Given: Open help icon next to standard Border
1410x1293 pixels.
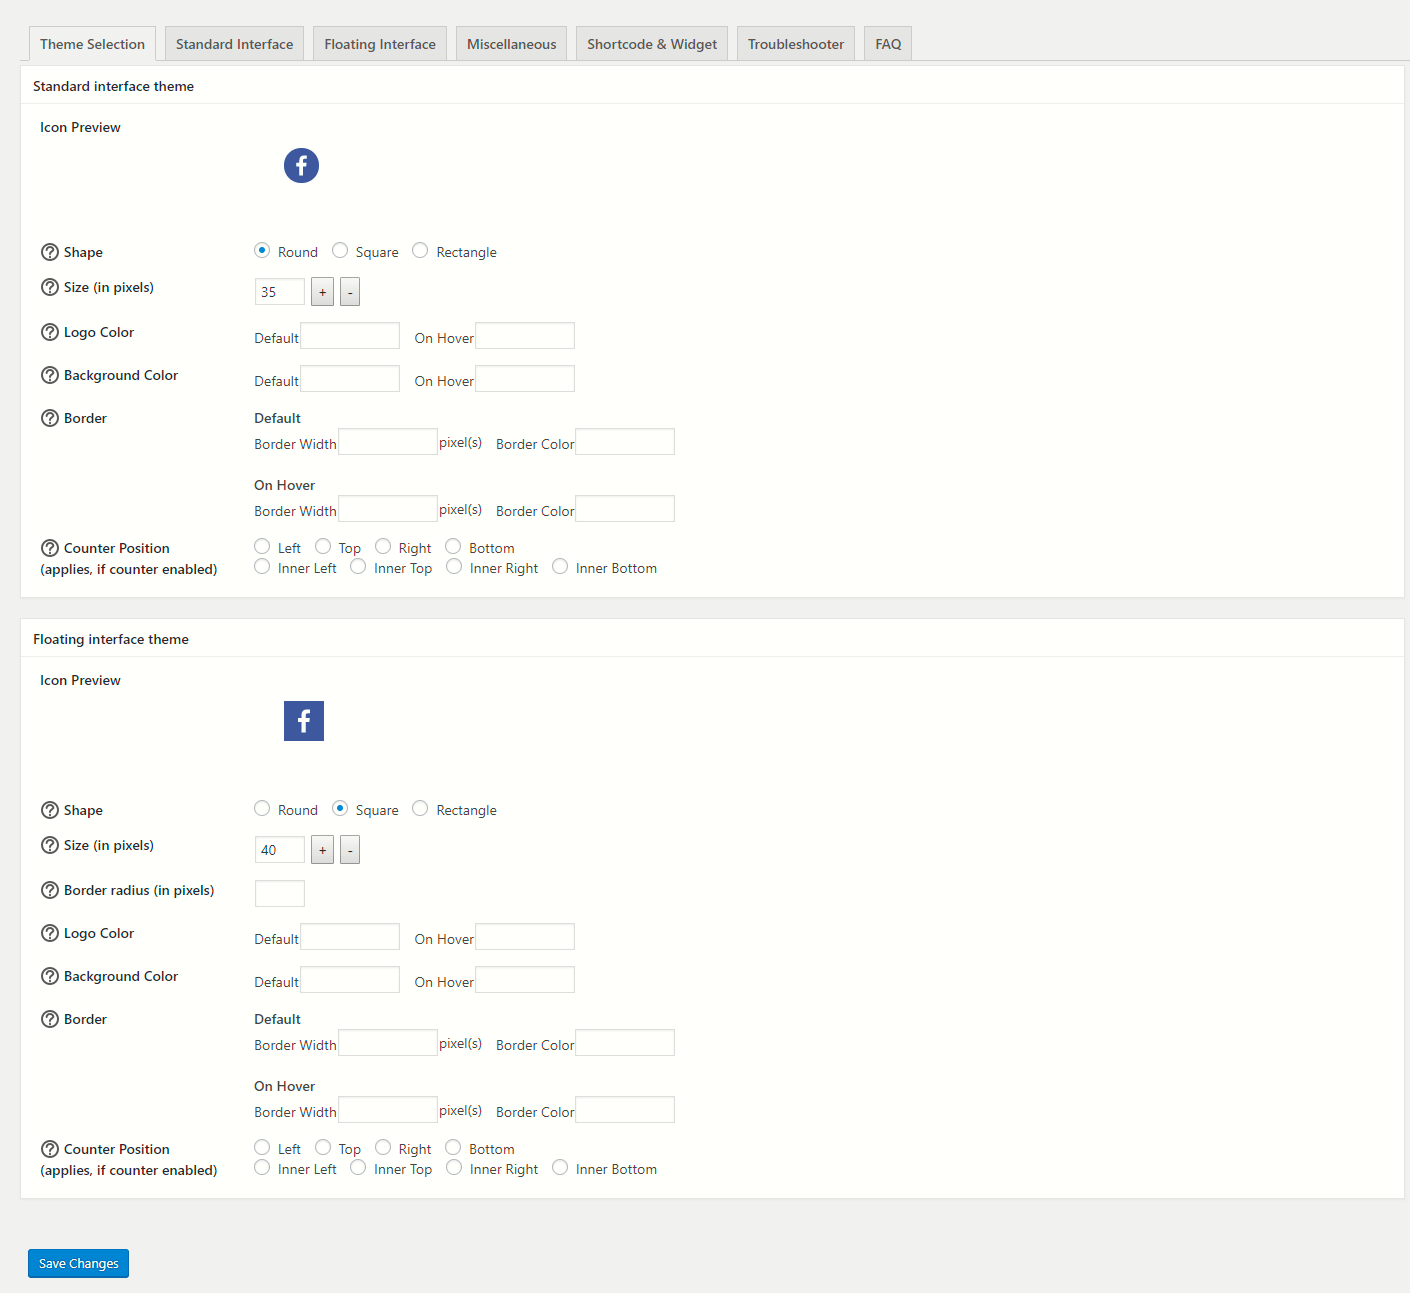Looking at the screenshot, I should click(x=50, y=418).
